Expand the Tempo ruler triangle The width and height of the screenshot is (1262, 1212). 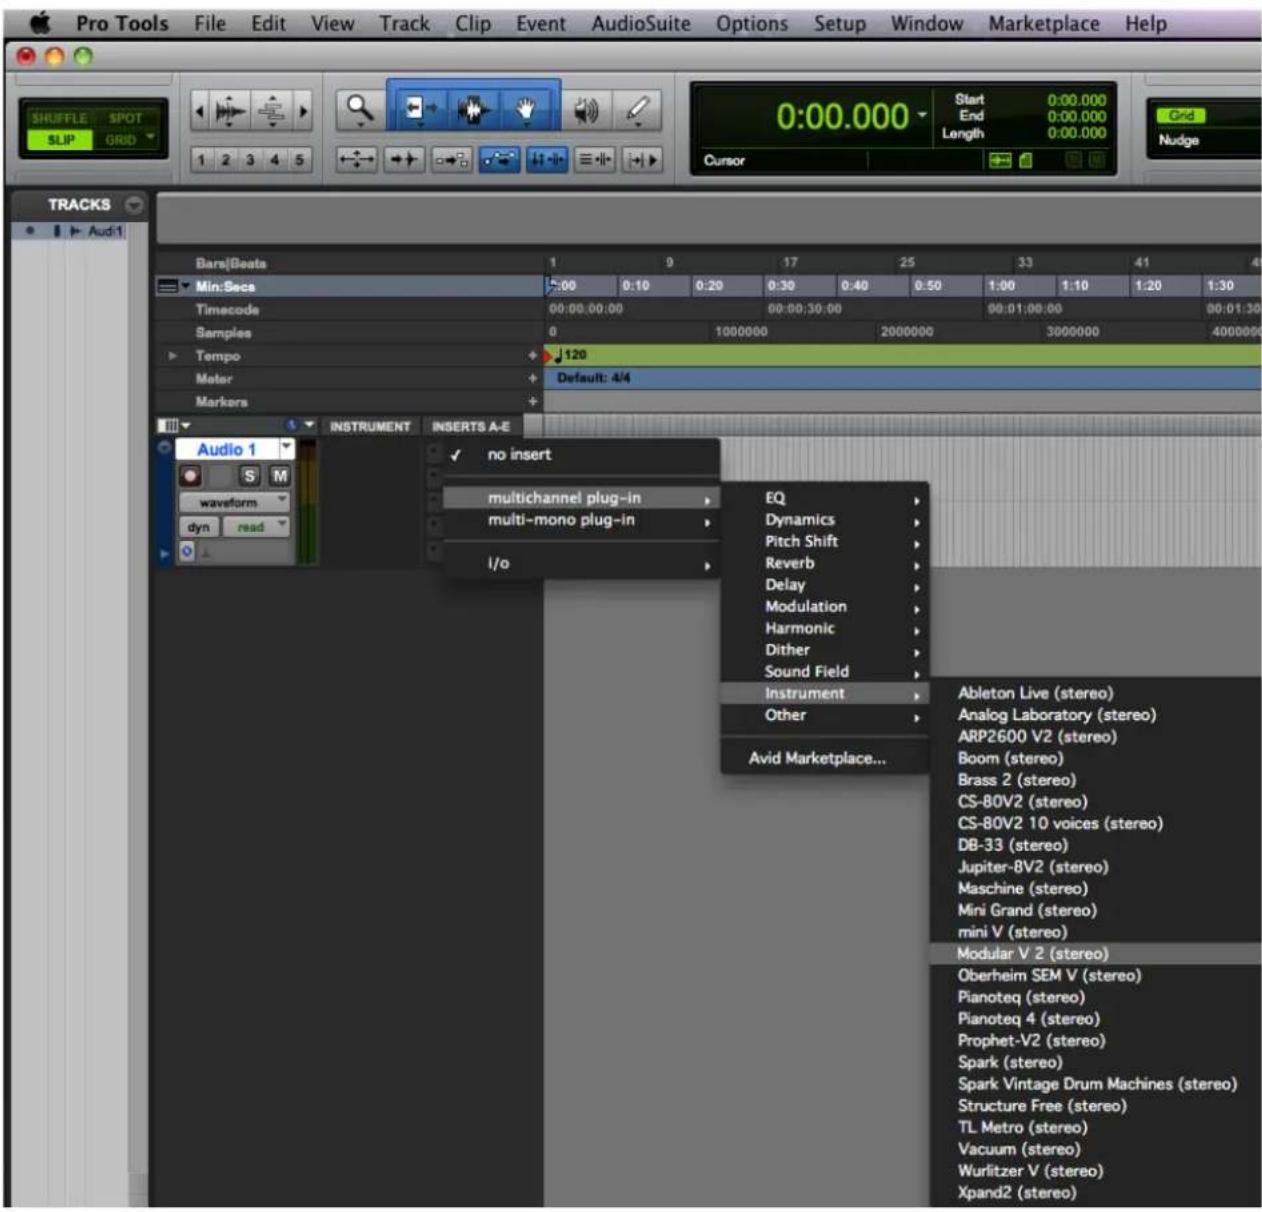pos(173,356)
